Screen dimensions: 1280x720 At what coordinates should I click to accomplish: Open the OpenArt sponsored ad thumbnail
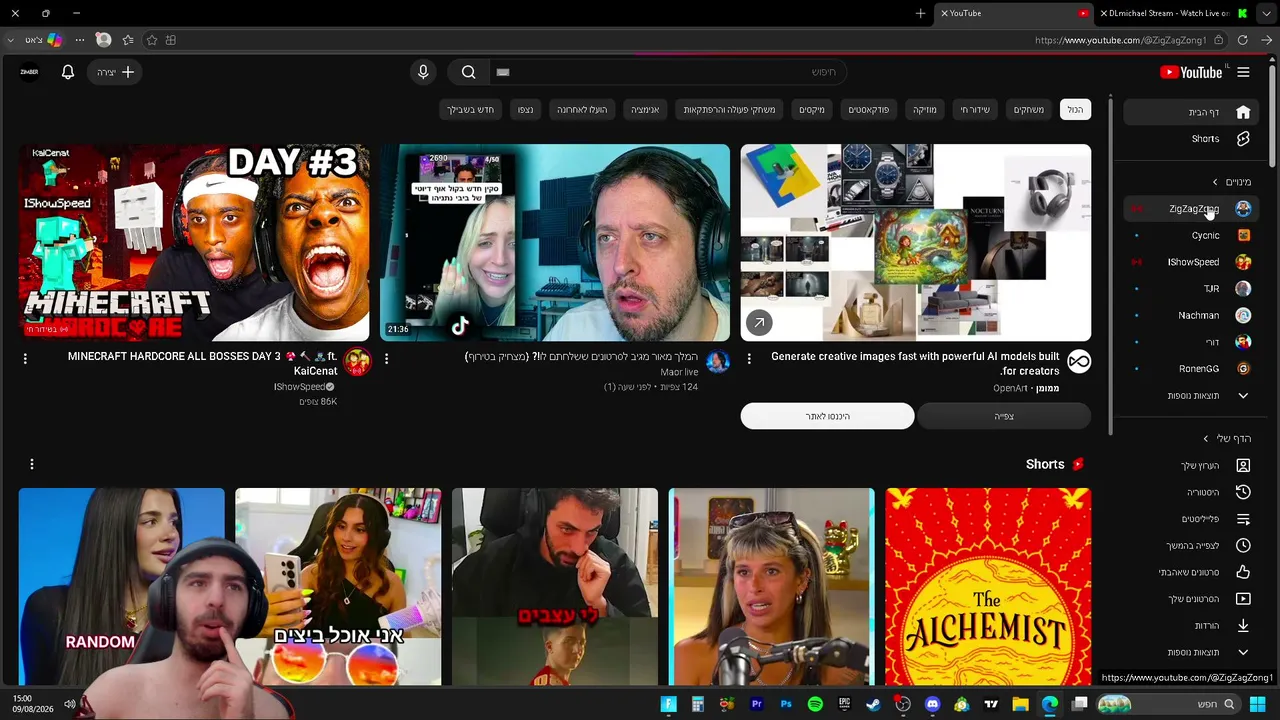pyautogui.click(x=916, y=243)
